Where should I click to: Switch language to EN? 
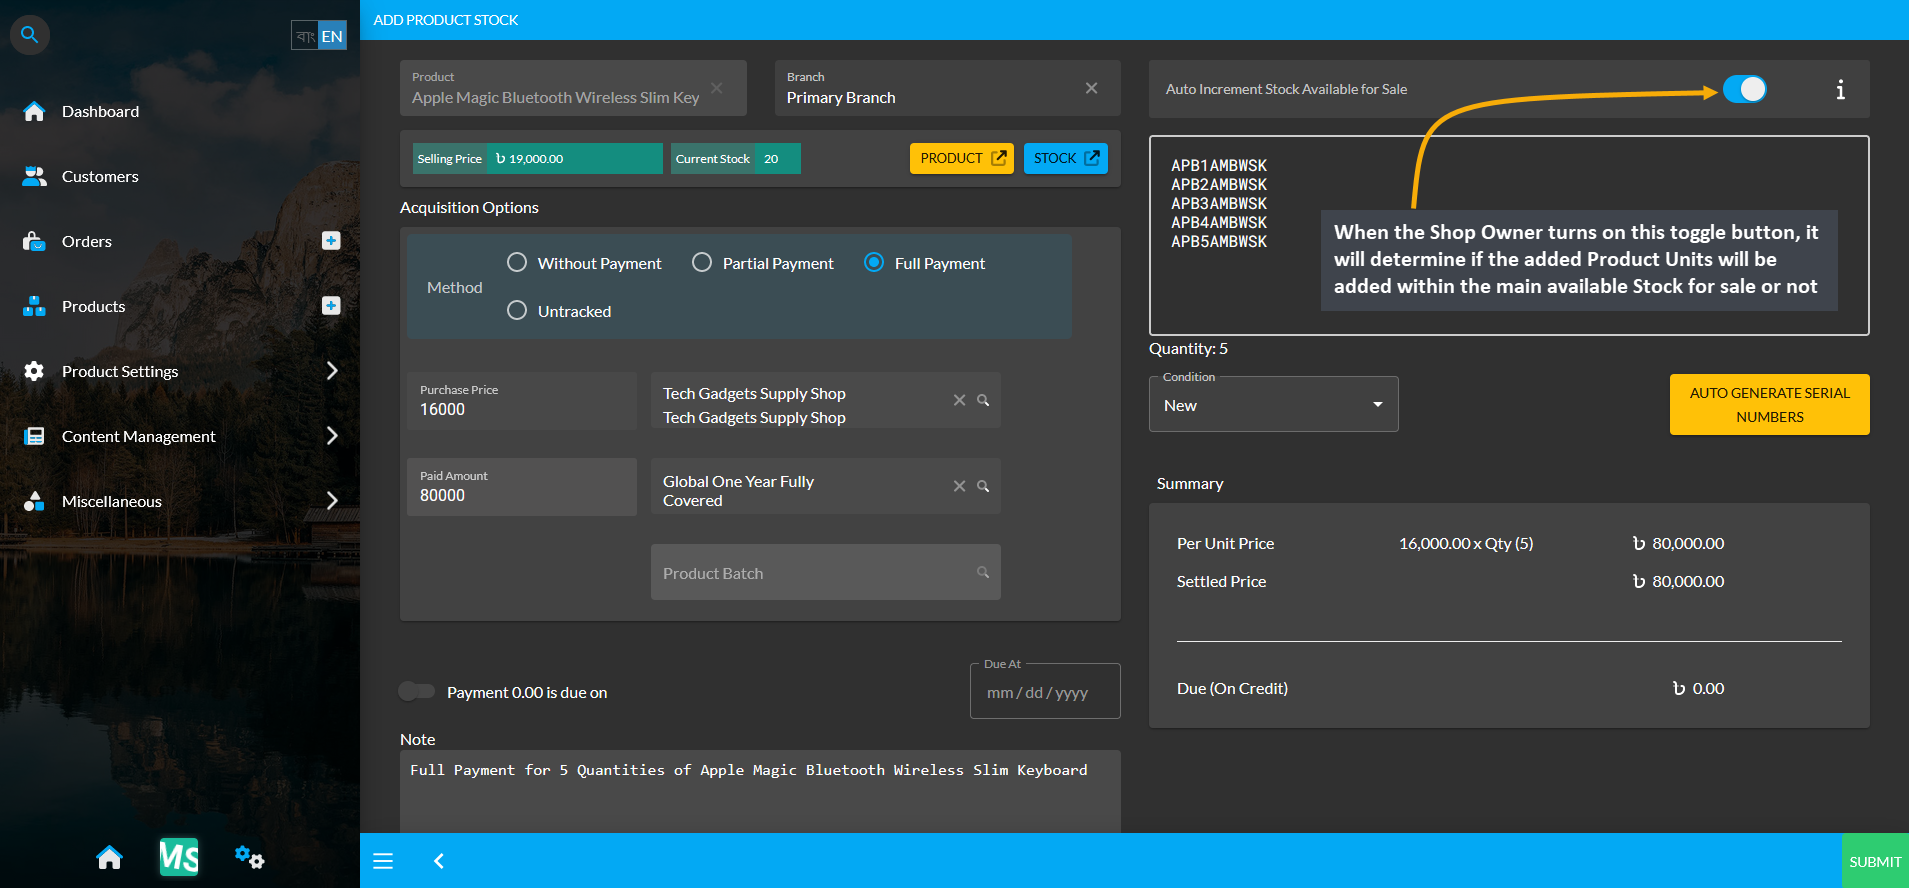[332, 36]
